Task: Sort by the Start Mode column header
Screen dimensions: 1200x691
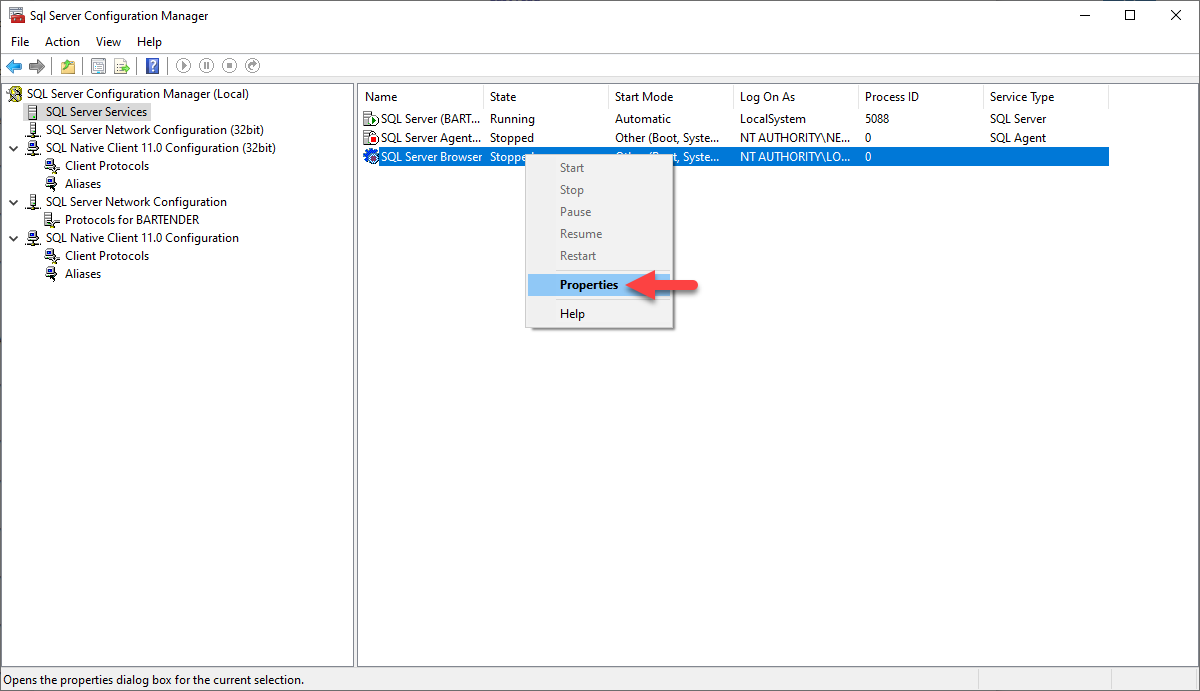Action: (671, 97)
